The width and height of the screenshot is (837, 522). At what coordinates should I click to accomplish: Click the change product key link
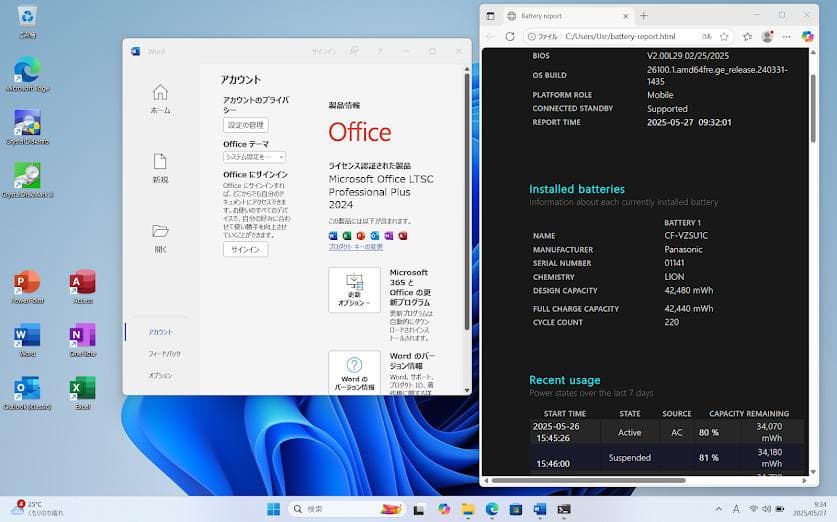pos(356,246)
